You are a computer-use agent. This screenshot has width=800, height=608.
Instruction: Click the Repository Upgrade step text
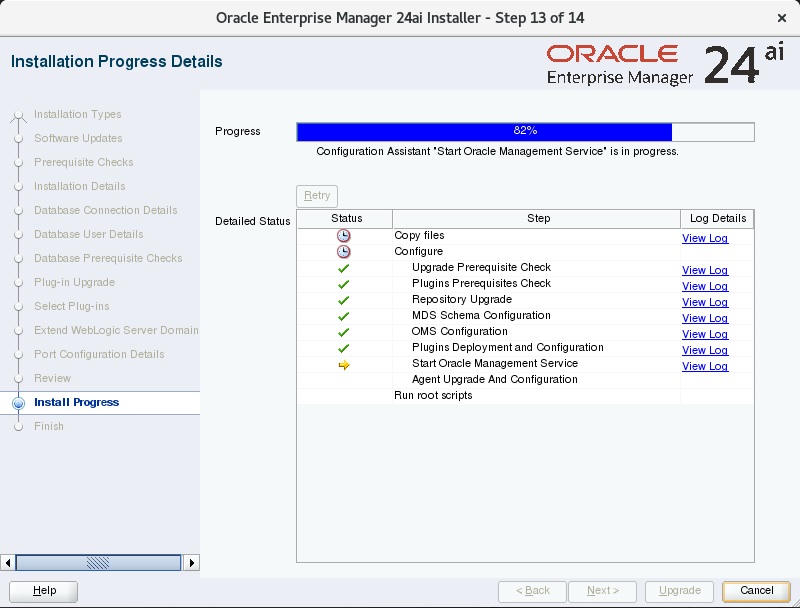point(462,299)
